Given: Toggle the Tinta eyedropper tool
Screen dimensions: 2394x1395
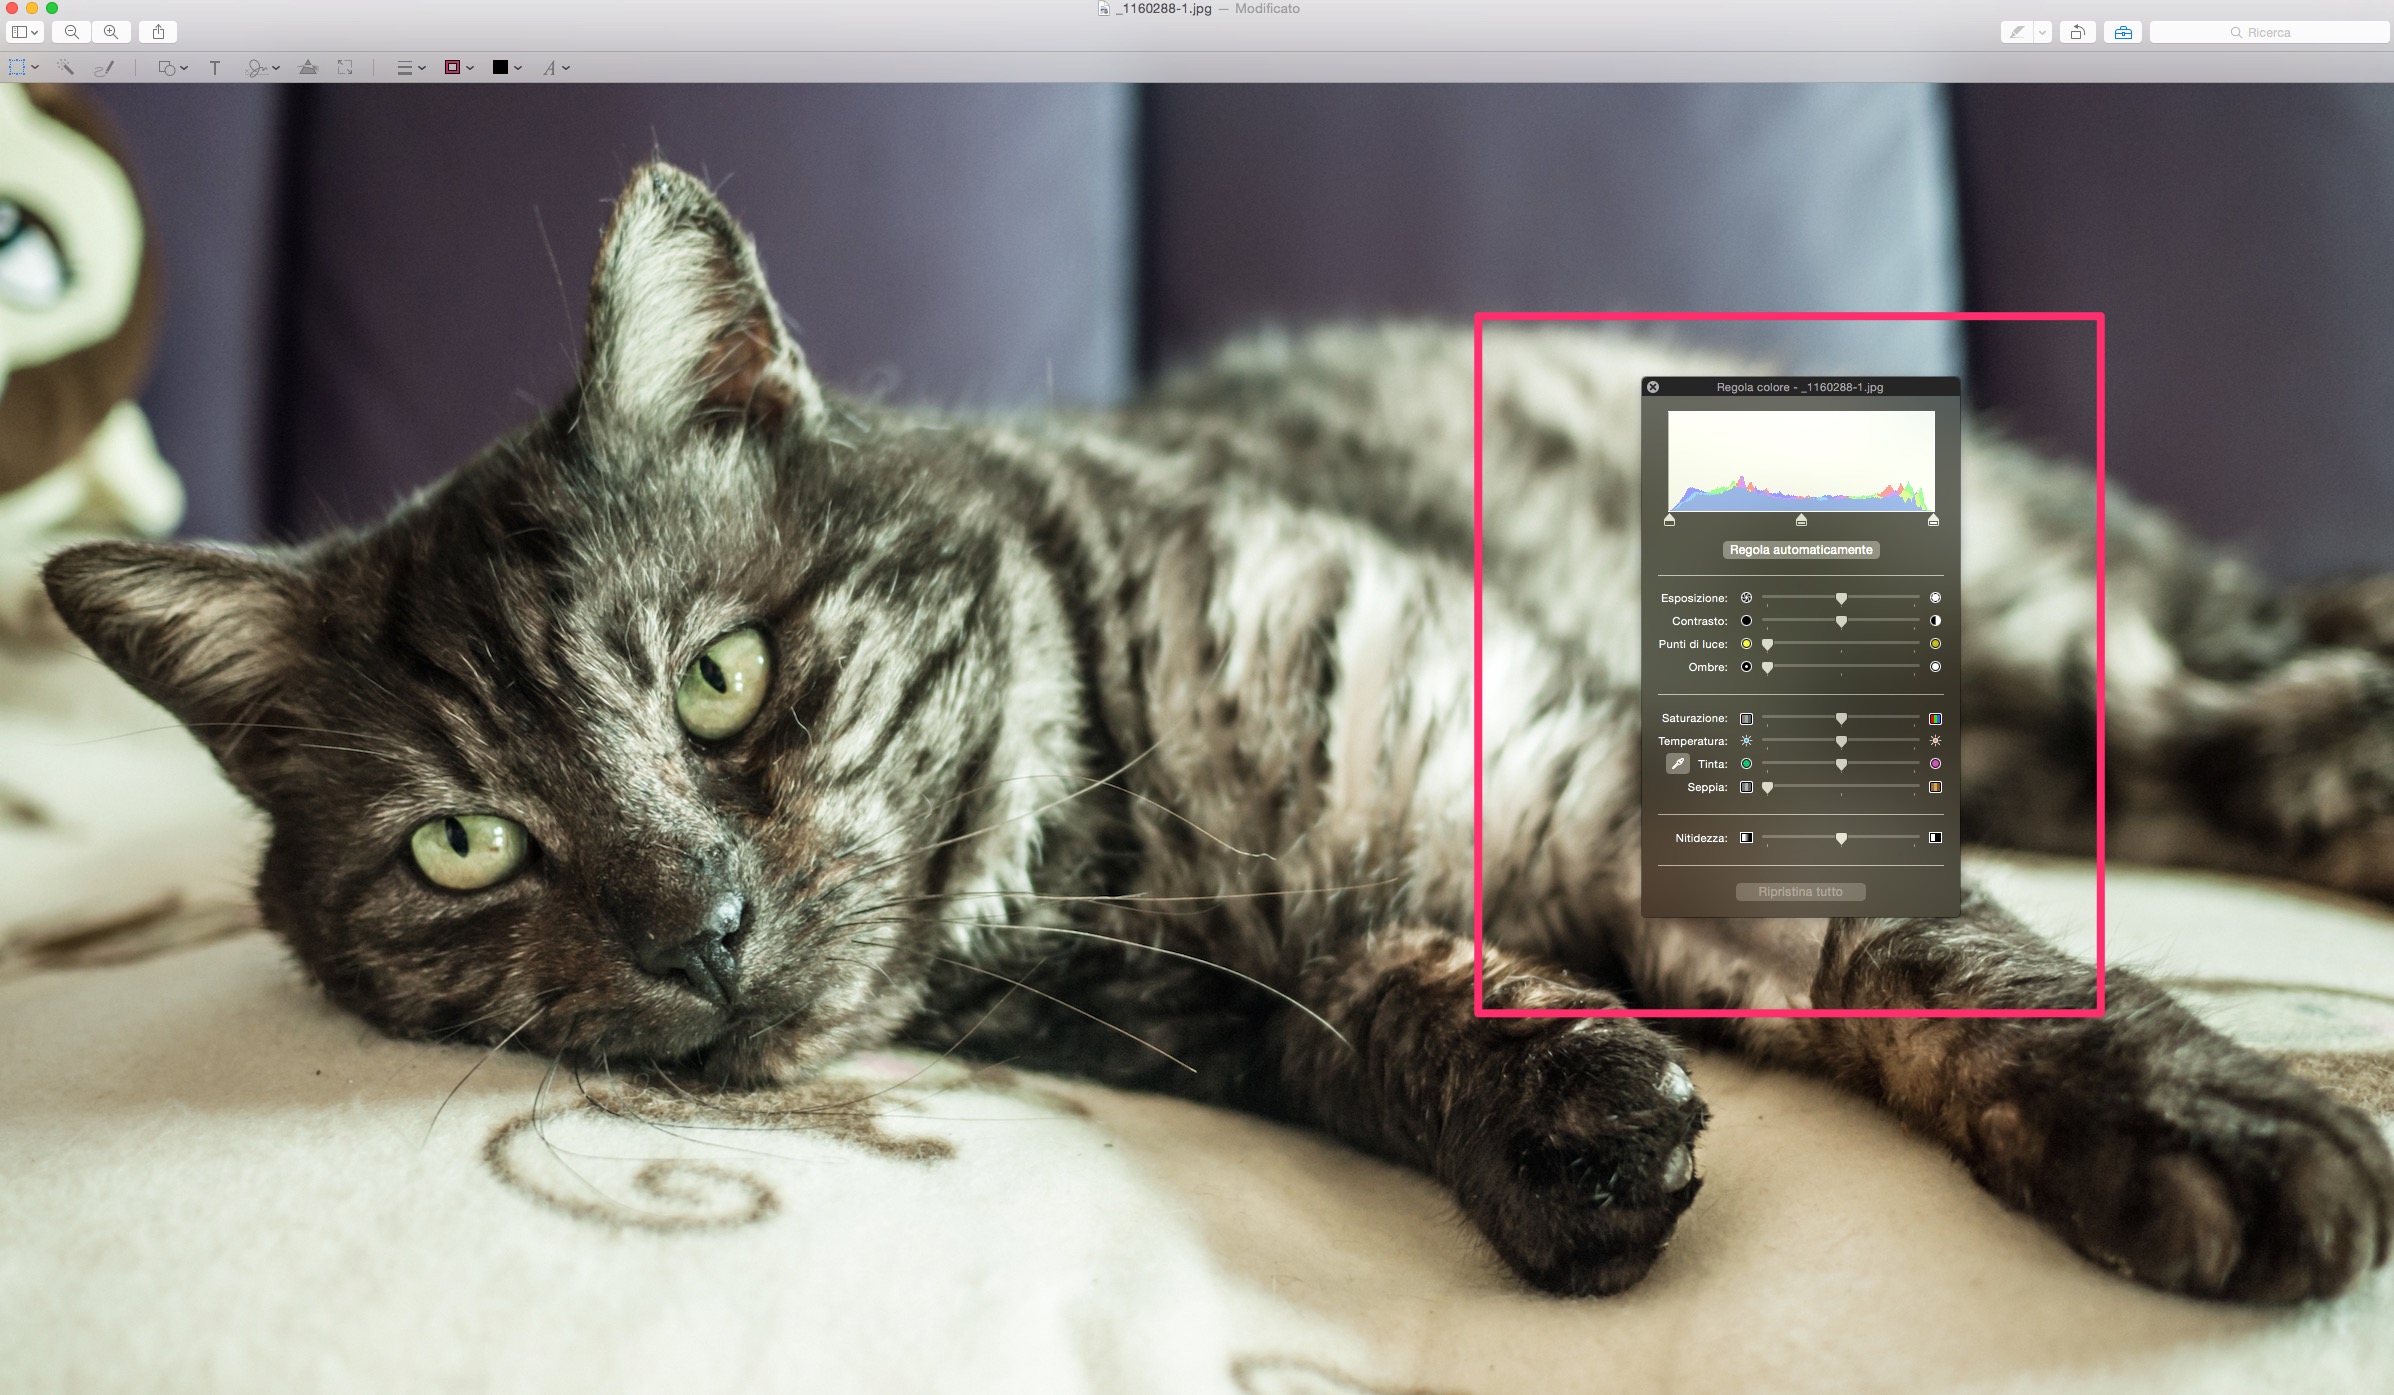Looking at the screenshot, I should click(x=1677, y=764).
